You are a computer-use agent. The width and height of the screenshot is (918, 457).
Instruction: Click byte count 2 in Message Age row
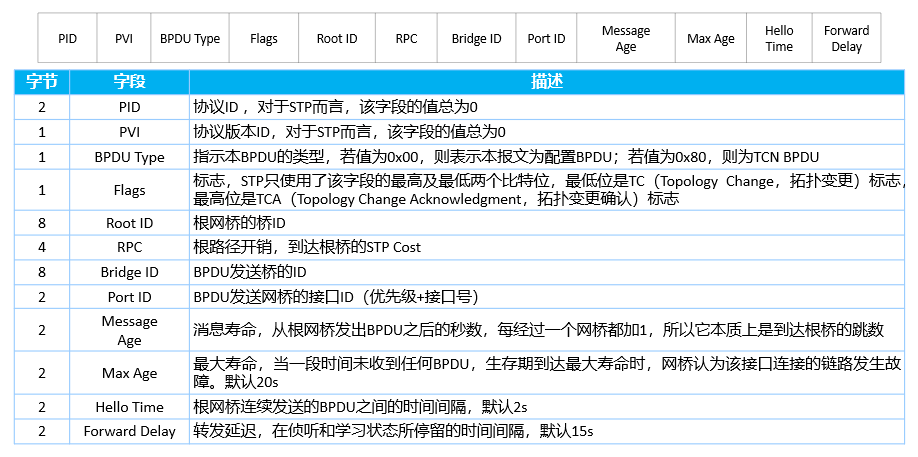click(x=42, y=330)
